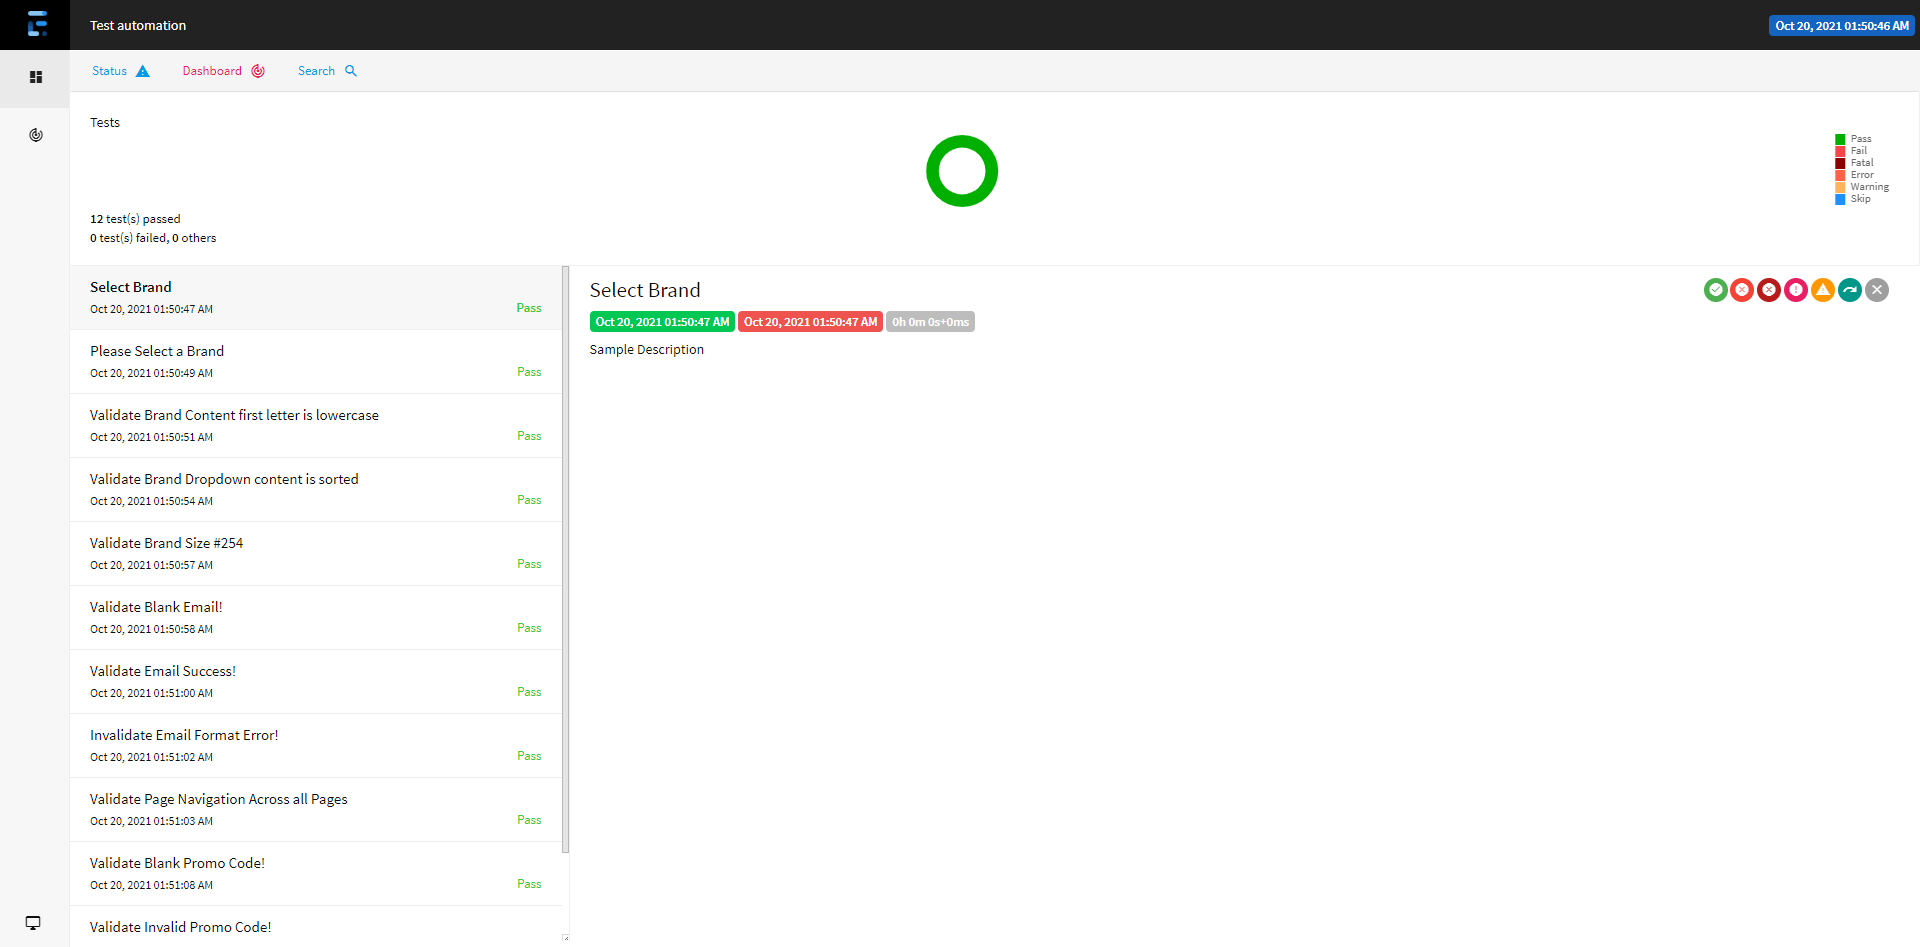Screen dimensions: 1920x947
Task: Open the Status filter dropdown
Action: [120, 70]
